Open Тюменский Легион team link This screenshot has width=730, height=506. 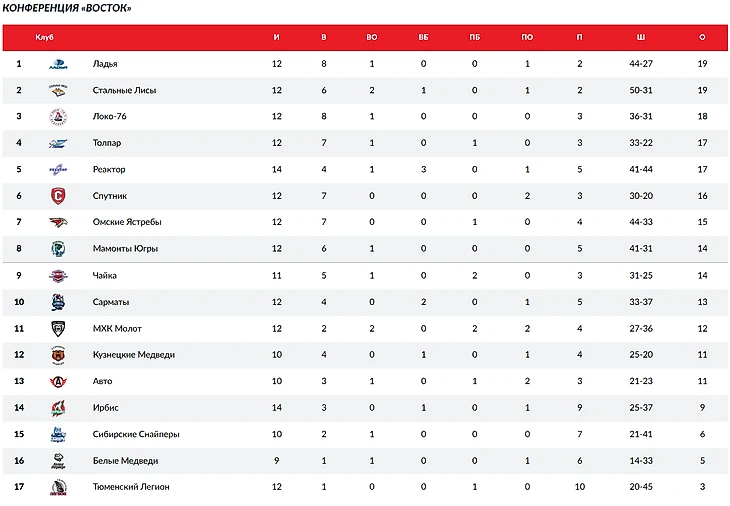(131, 487)
